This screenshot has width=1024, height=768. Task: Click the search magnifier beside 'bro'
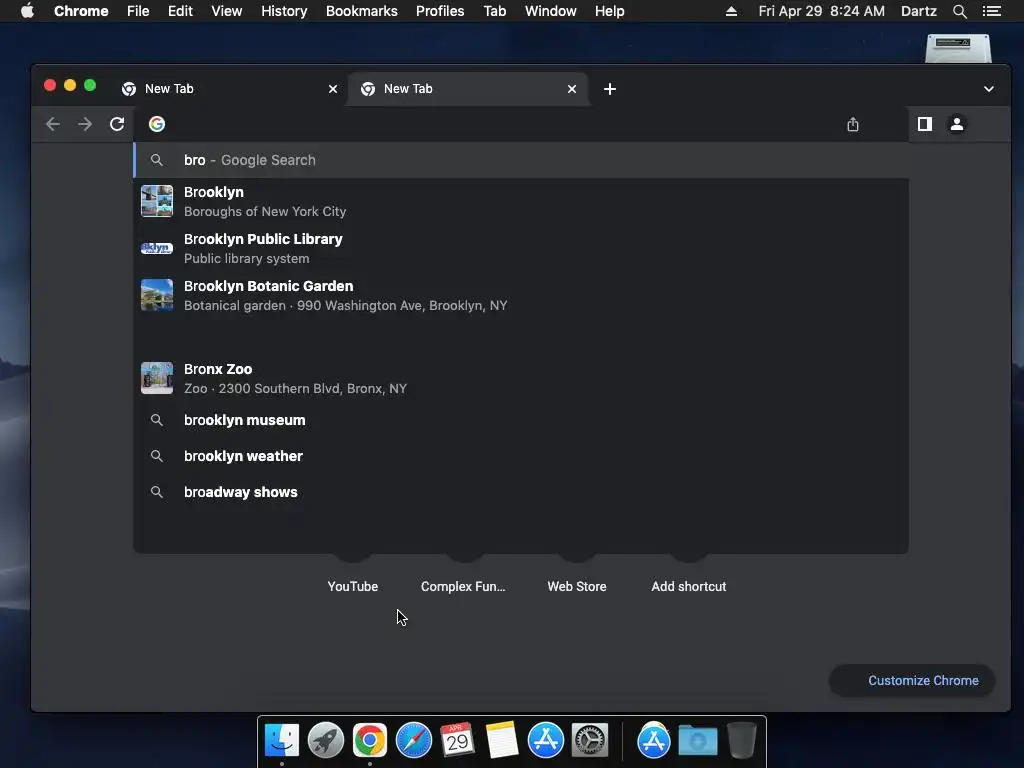click(x=157, y=160)
